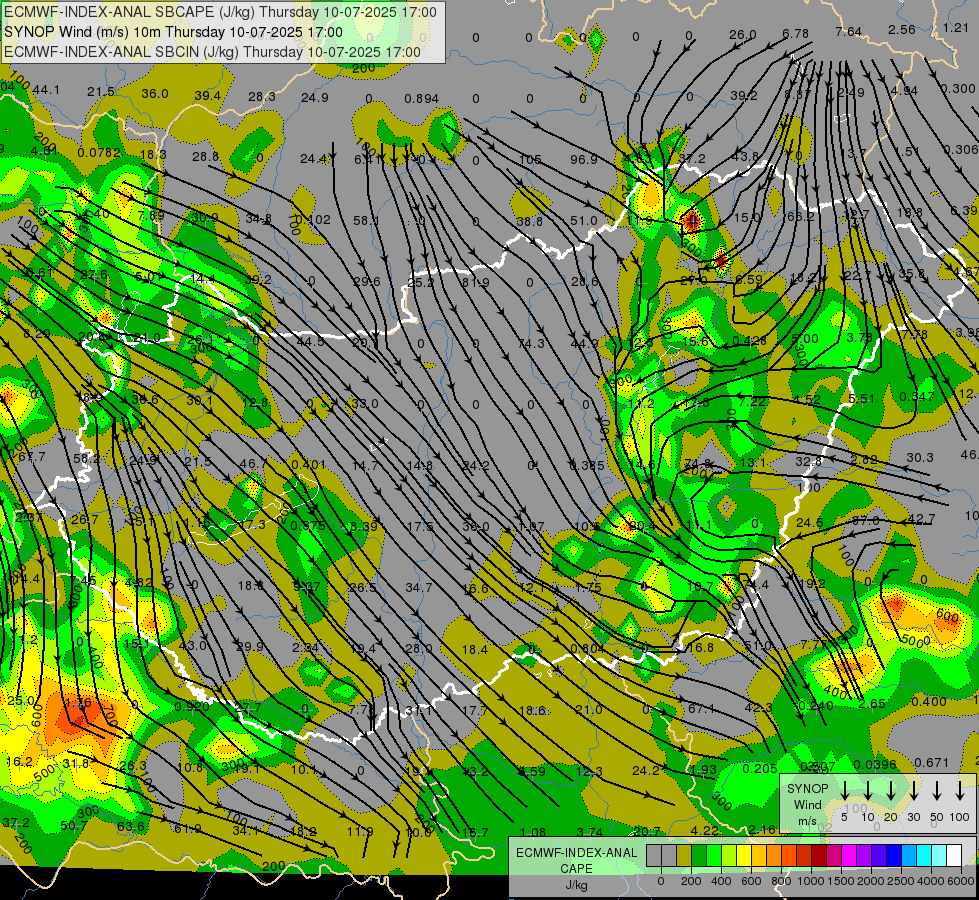This screenshot has width=979, height=900.
Task: Click the 0.401 value on the map
Action: 308,464
